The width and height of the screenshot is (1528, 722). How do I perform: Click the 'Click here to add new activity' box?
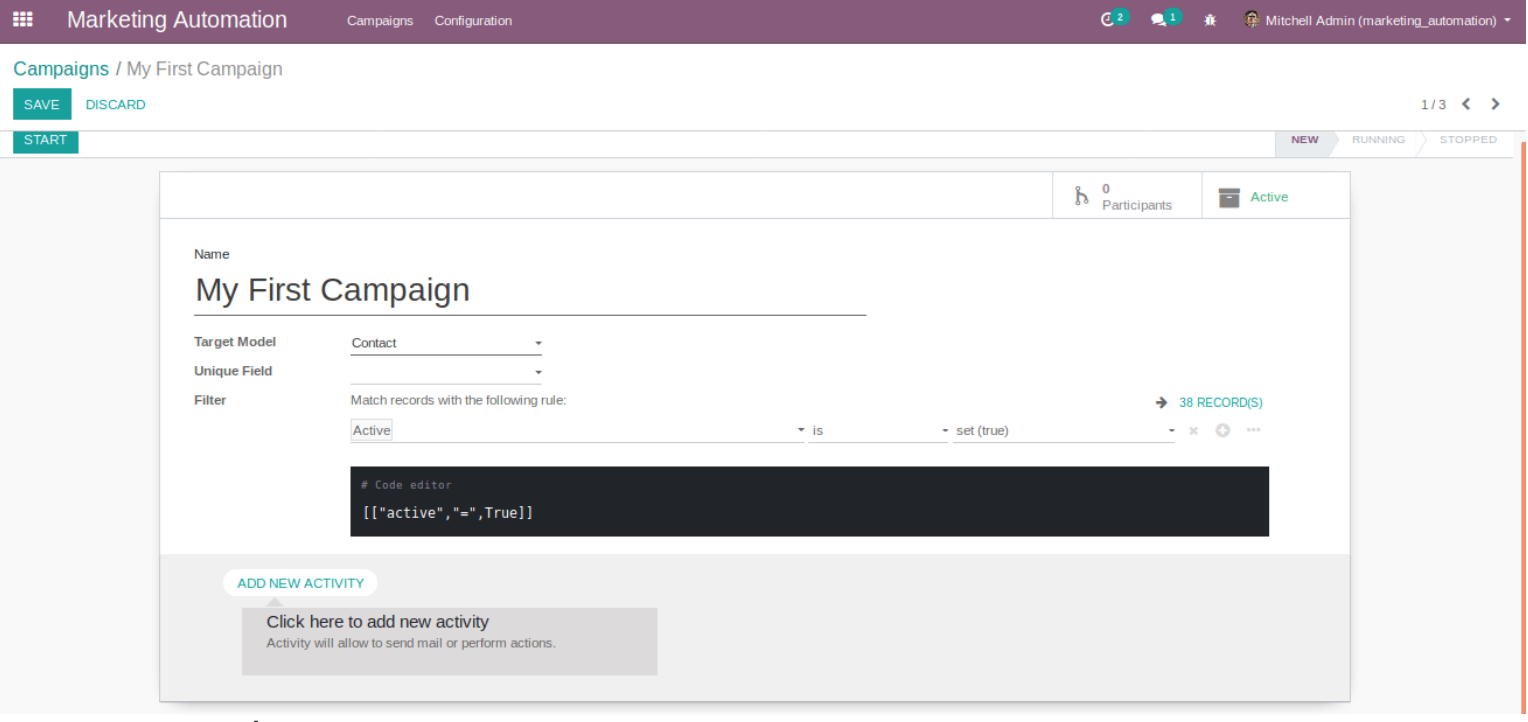[x=450, y=641]
